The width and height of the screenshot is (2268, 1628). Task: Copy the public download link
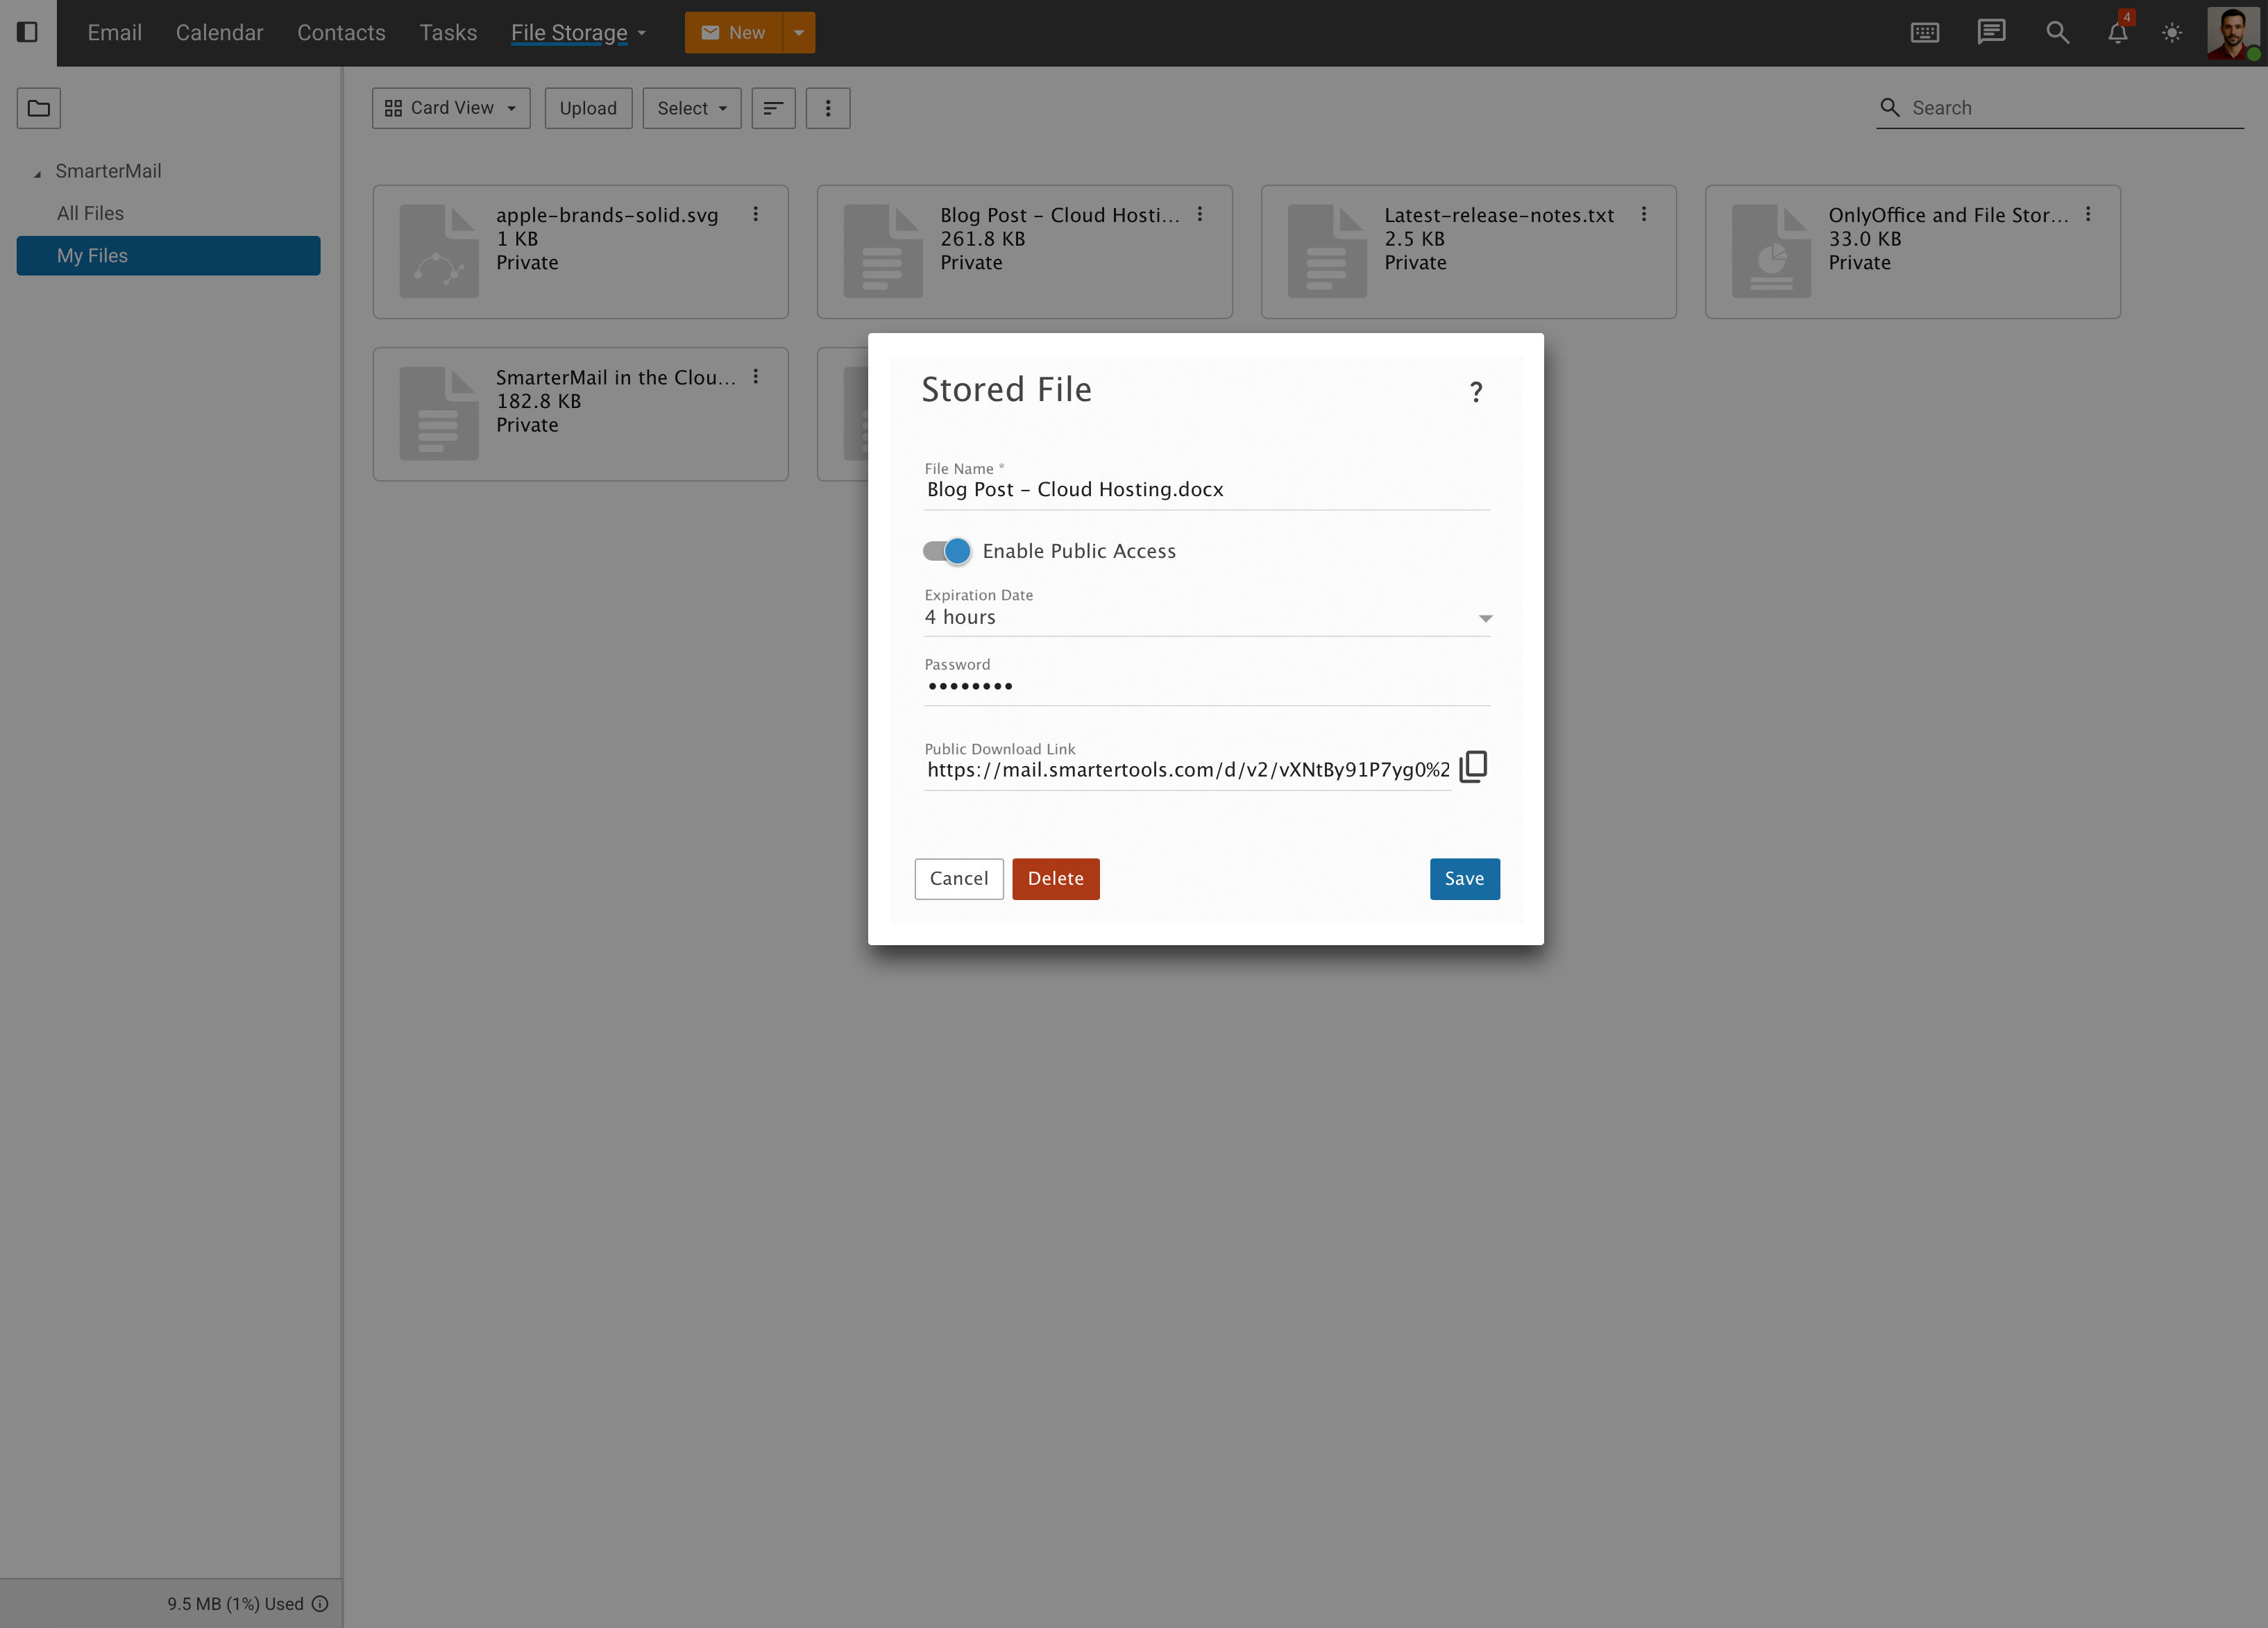tap(1473, 767)
